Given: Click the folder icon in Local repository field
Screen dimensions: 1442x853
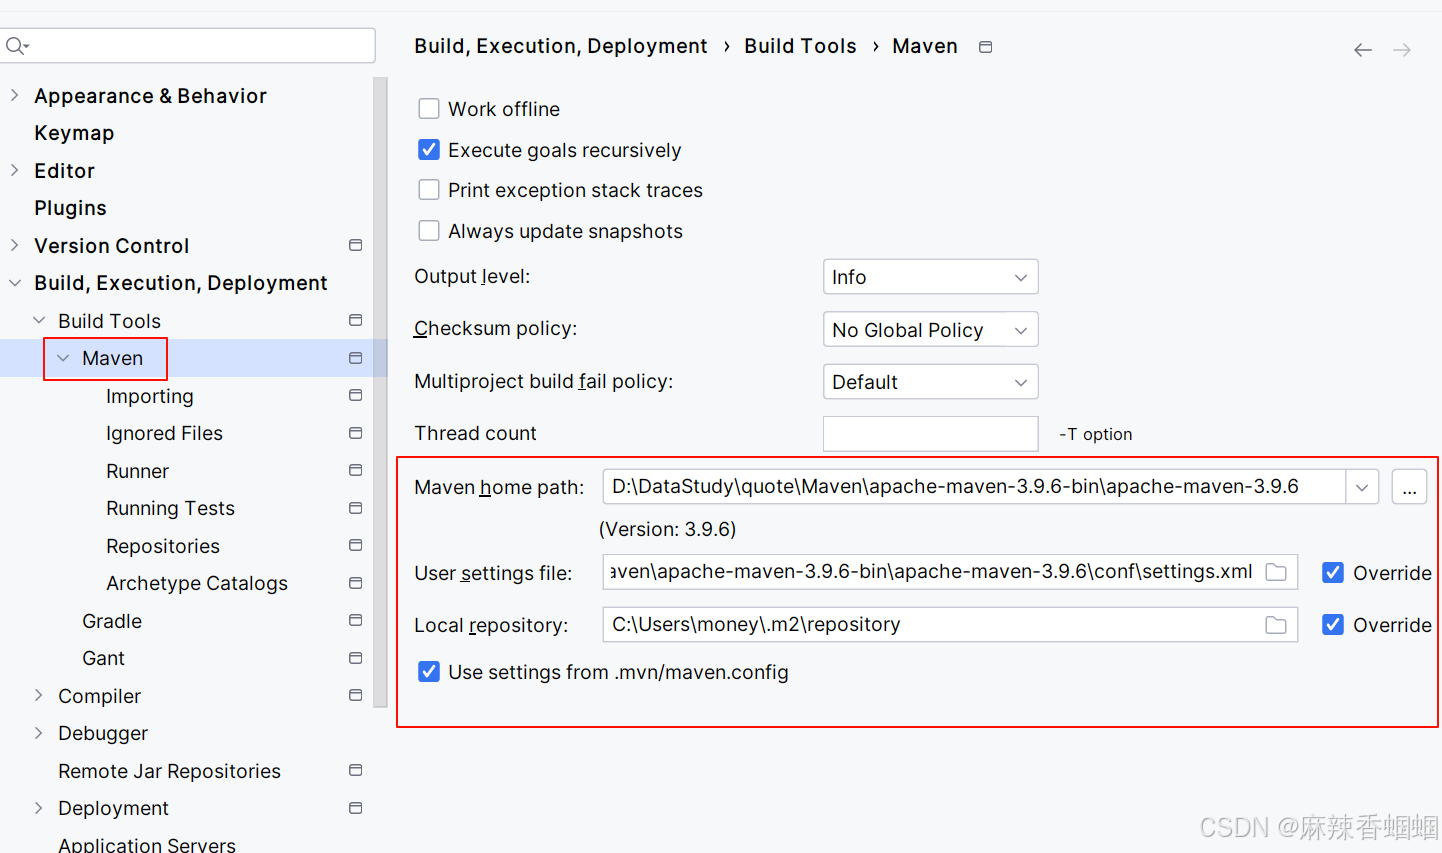Looking at the screenshot, I should point(1276,625).
